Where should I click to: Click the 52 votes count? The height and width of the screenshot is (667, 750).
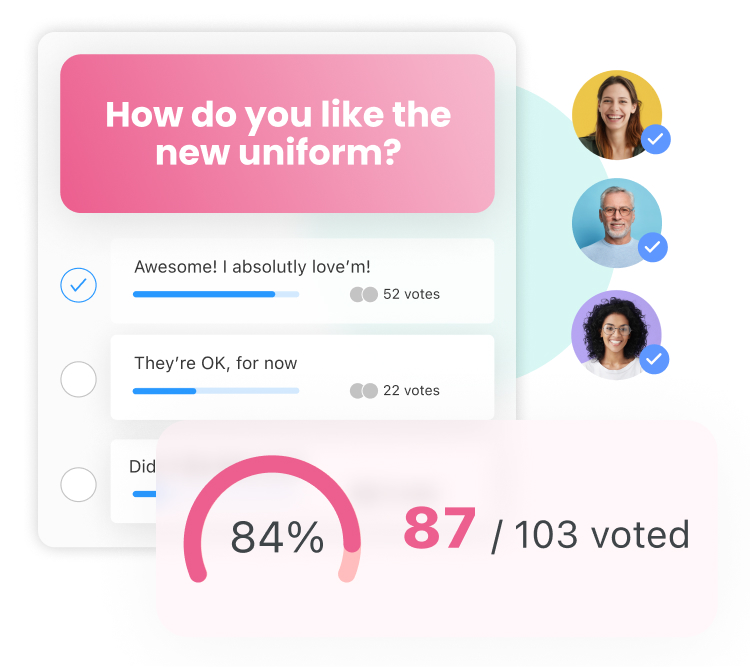[411, 295]
